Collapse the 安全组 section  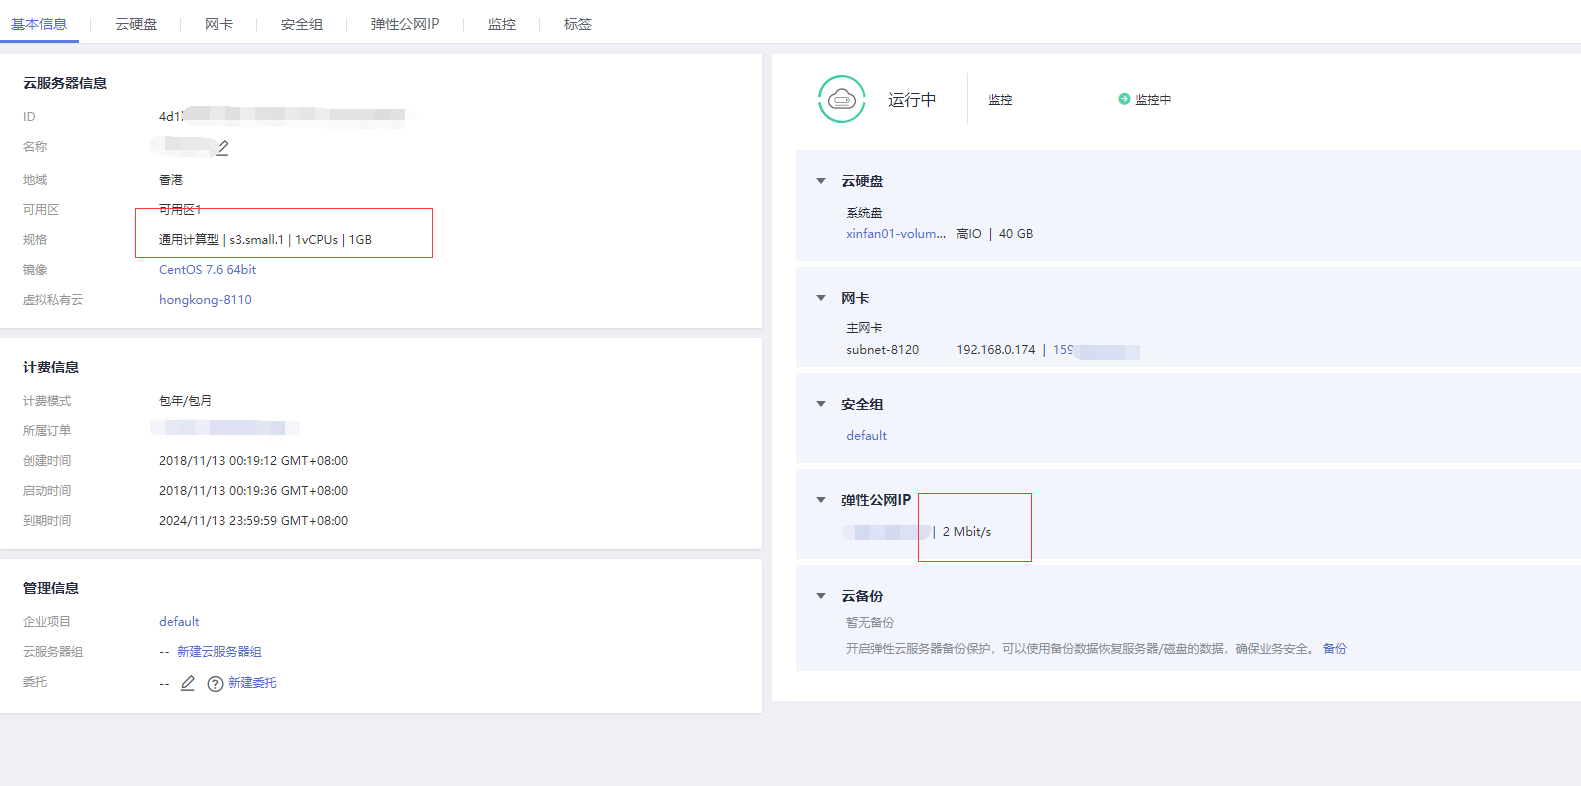point(821,404)
